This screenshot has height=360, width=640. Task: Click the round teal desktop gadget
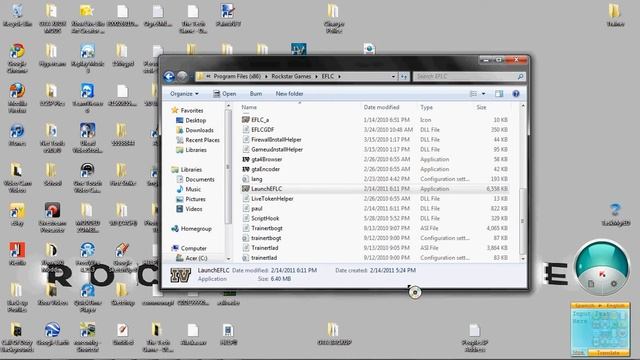tap(602, 268)
